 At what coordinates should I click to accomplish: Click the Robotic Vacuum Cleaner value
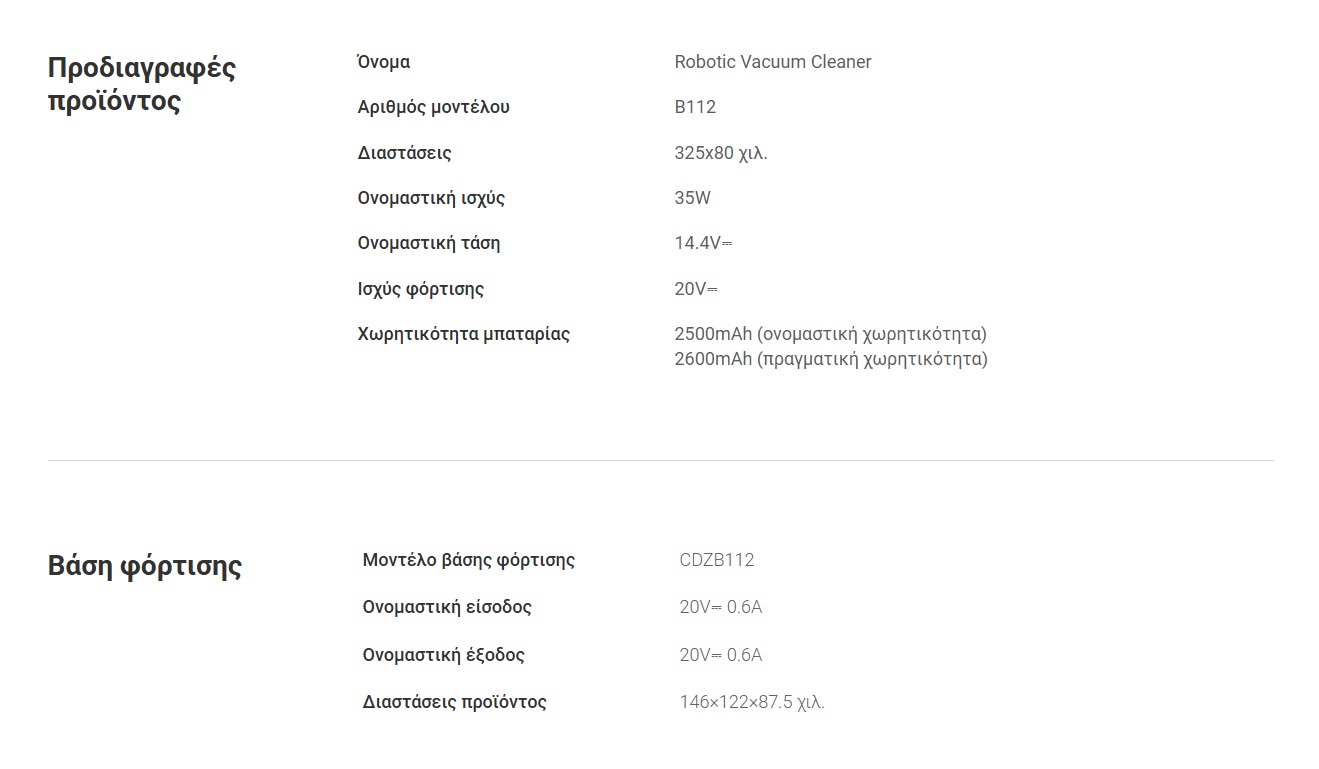pos(773,62)
